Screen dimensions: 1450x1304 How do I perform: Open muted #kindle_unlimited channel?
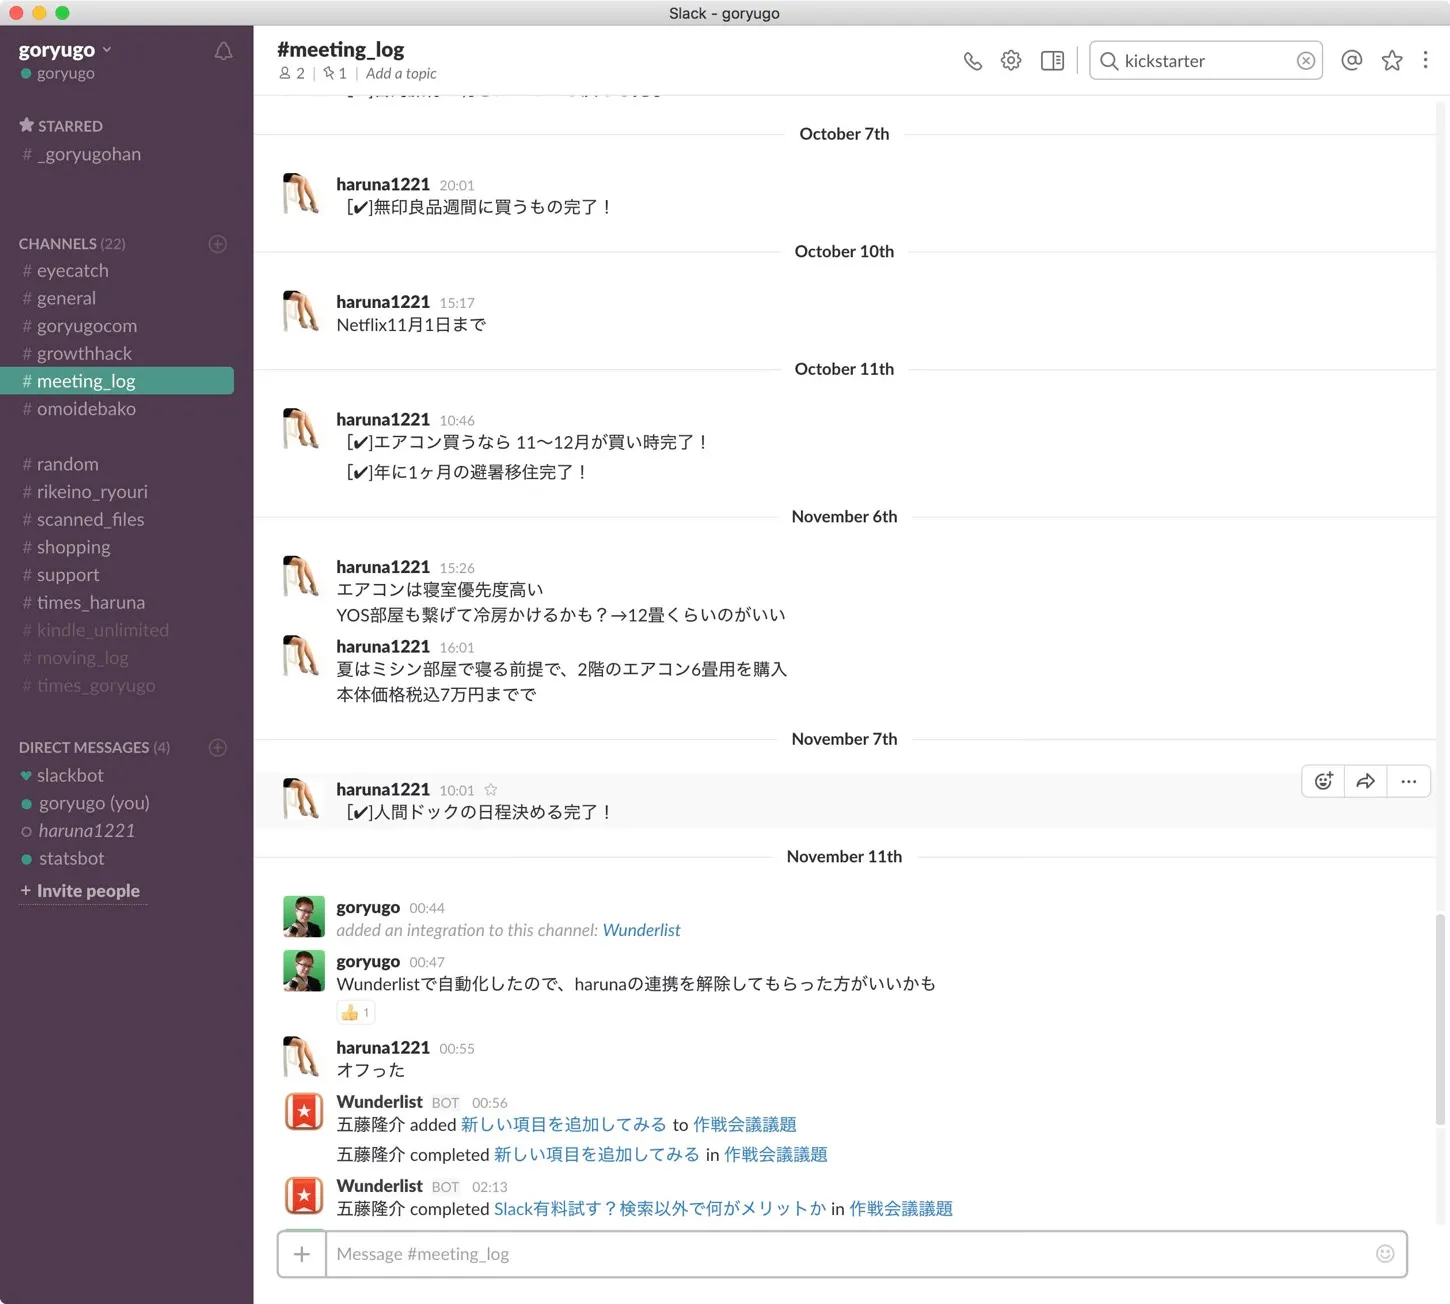[96, 630]
